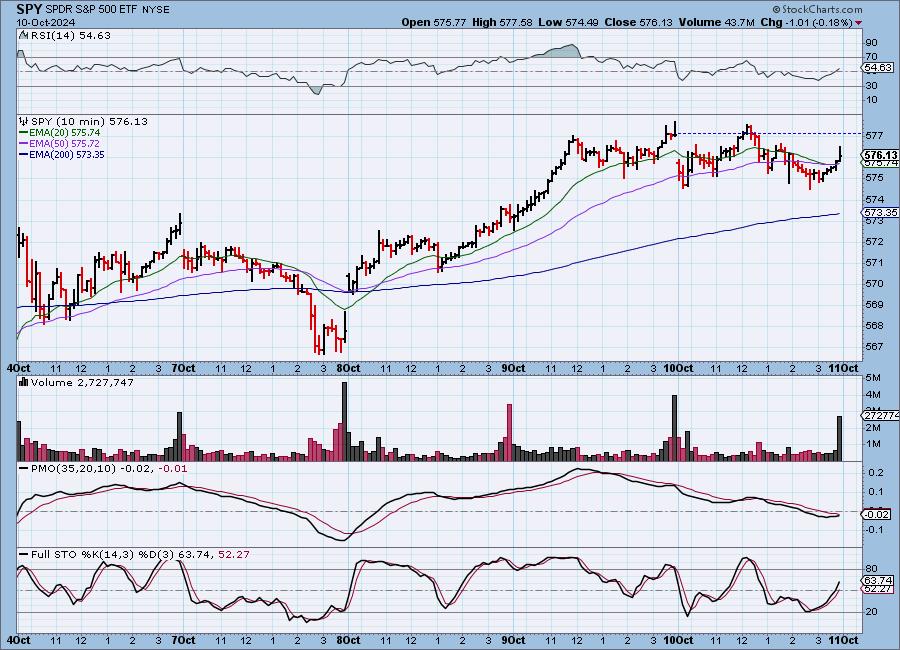
Task: Click the 'RSI(14) 54.63' legend label
Action: [71, 35]
